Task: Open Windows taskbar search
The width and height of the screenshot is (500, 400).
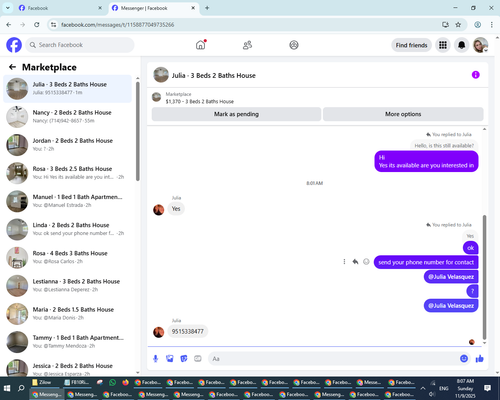Action: [x=21, y=388]
